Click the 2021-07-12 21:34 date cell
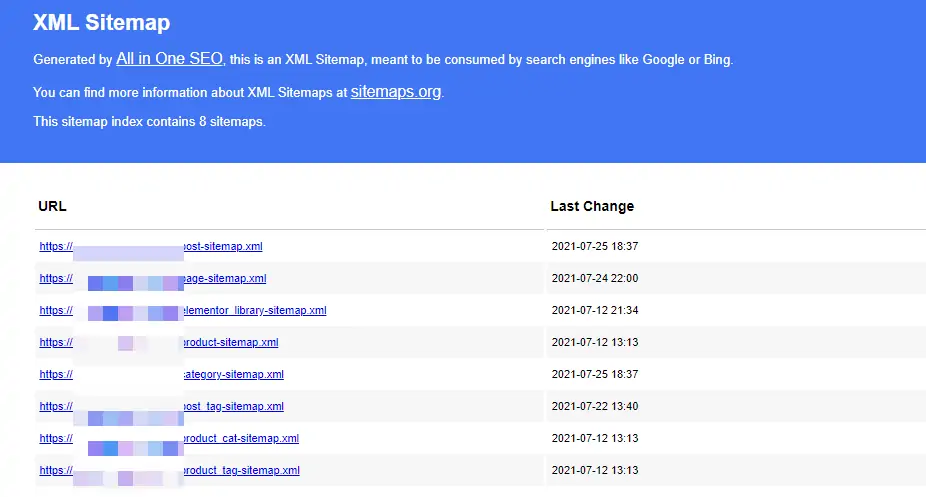 594,310
